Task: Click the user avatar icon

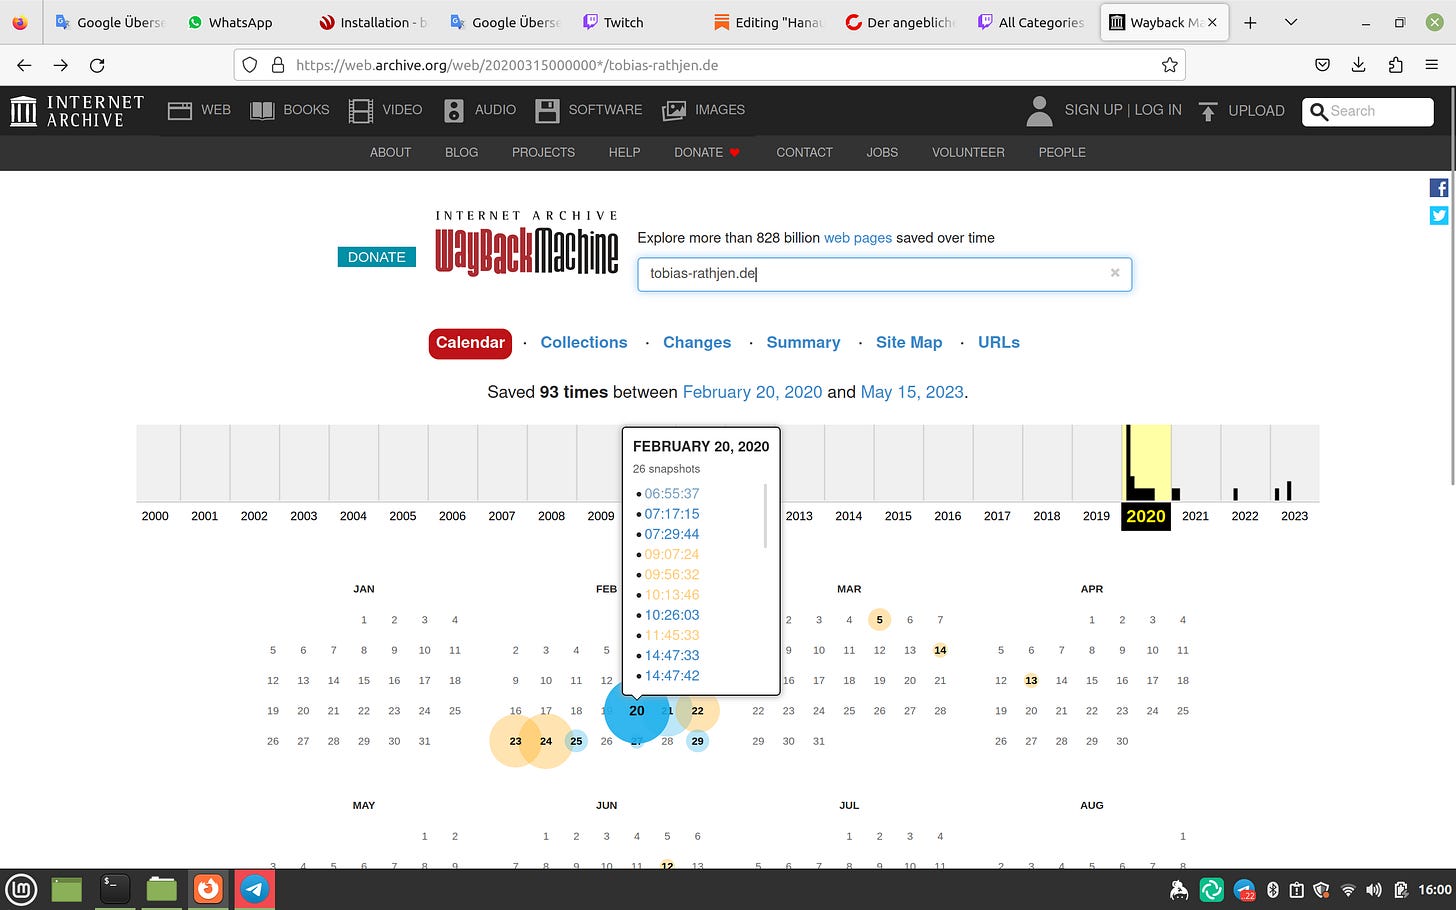Action: (x=1039, y=111)
